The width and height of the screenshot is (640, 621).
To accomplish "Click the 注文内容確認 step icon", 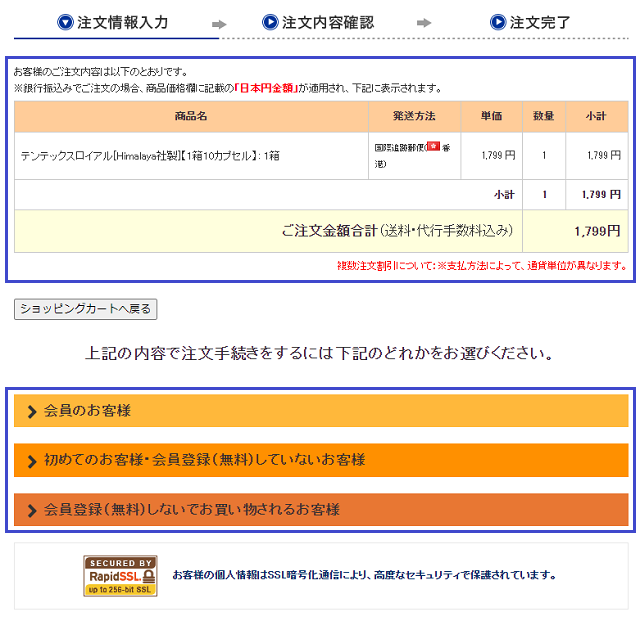I will (270, 22).
